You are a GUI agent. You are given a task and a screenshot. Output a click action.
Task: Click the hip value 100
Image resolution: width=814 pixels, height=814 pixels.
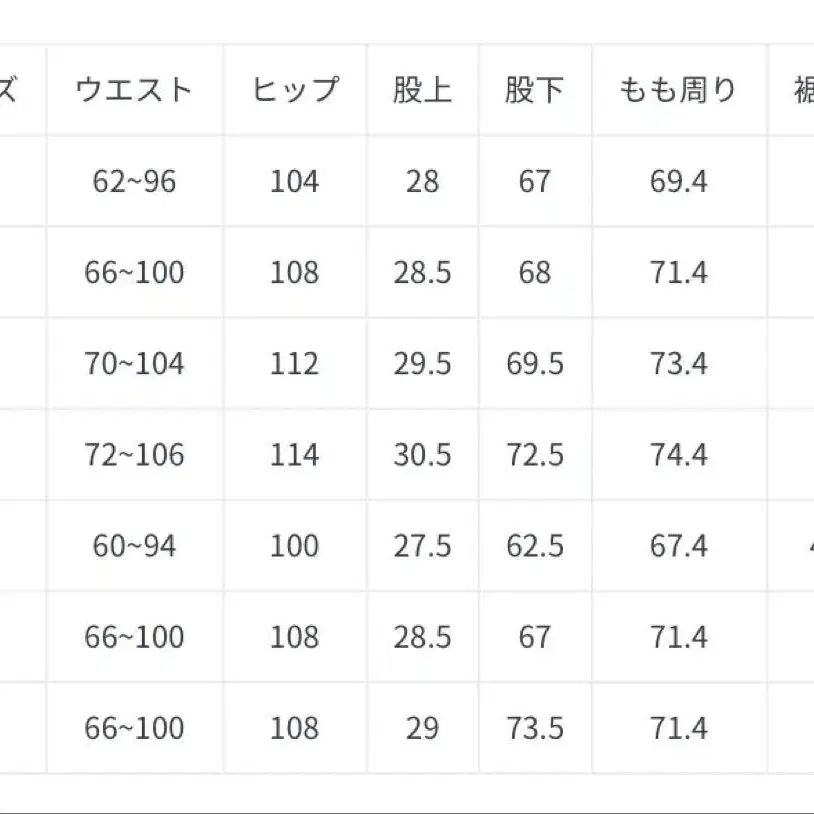pyautogui.click(x=294, y=546)
